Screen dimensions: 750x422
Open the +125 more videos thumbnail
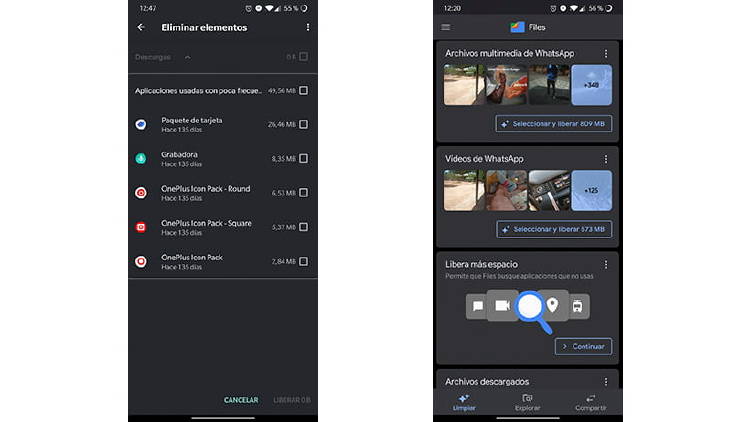tap(592, 190)
